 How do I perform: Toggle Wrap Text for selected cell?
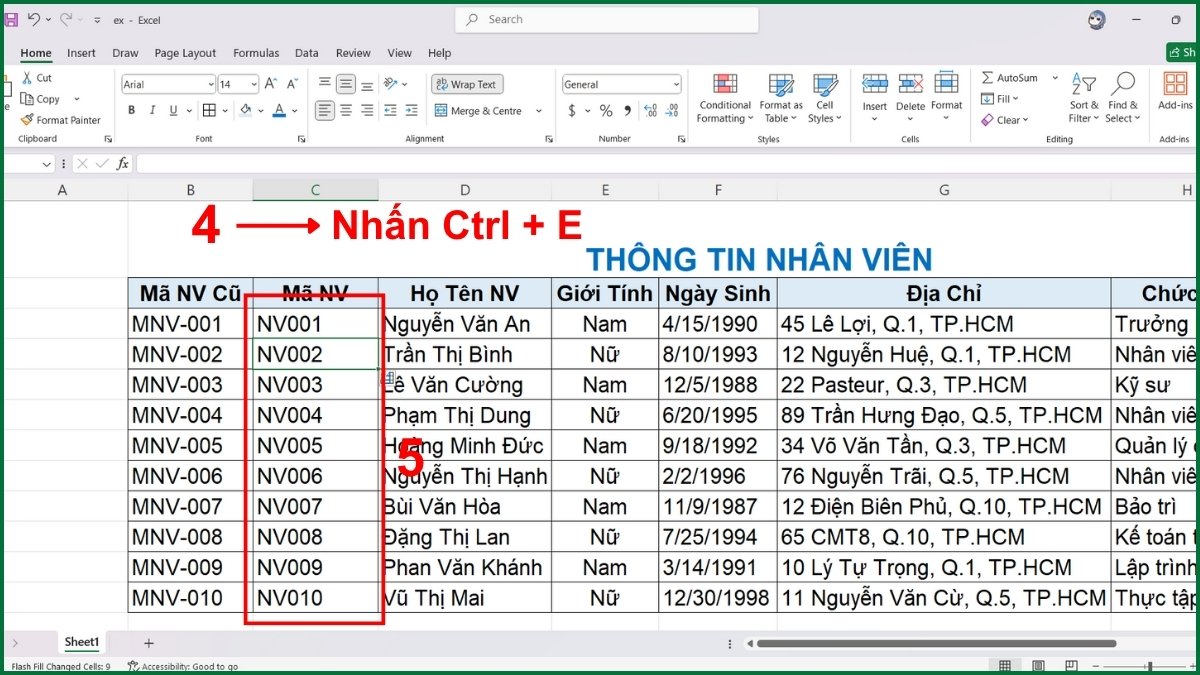click(466, 84)
